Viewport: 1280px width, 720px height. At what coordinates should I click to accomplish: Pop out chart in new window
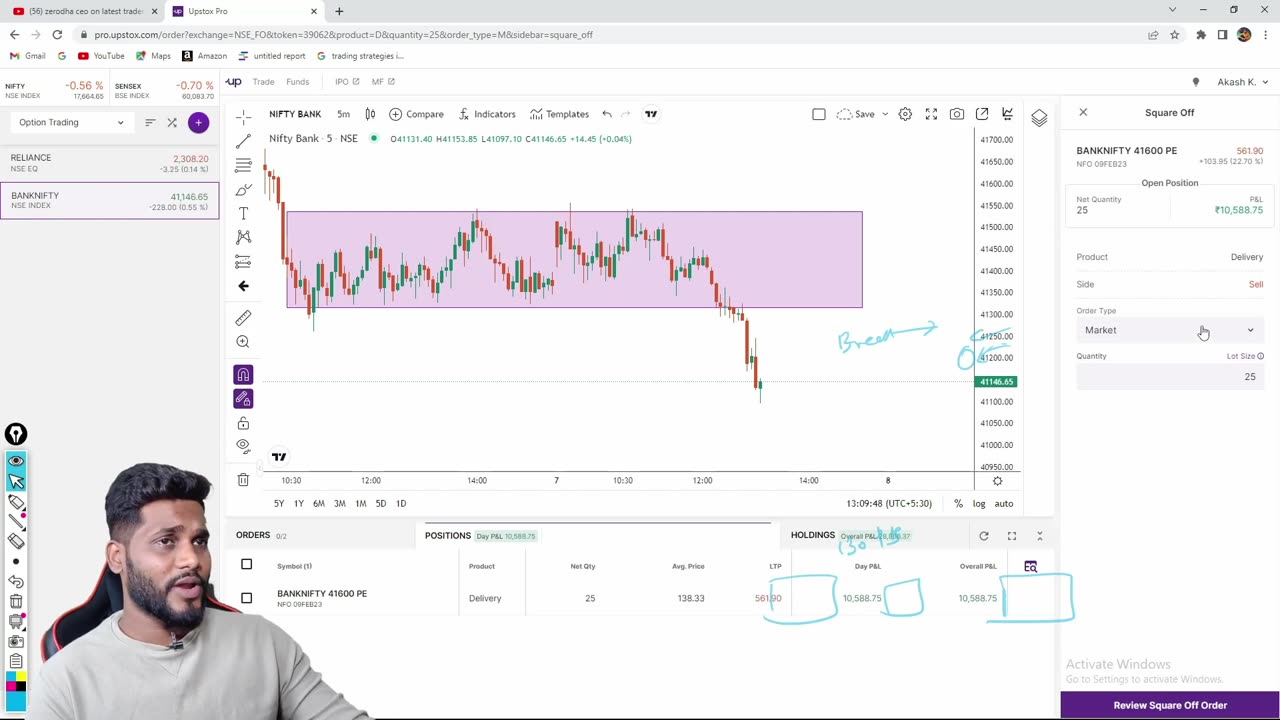pos(982,114)
